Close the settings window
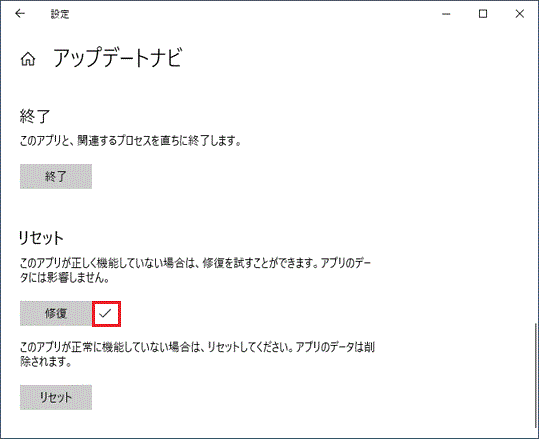The image size is (539, 439). tap(520, 14)
